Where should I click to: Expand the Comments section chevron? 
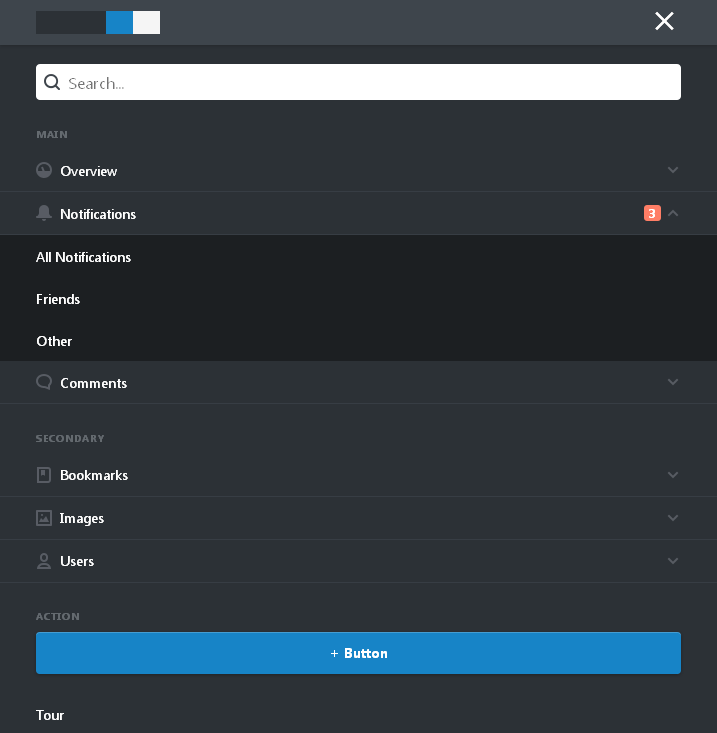tap(673, 382)
